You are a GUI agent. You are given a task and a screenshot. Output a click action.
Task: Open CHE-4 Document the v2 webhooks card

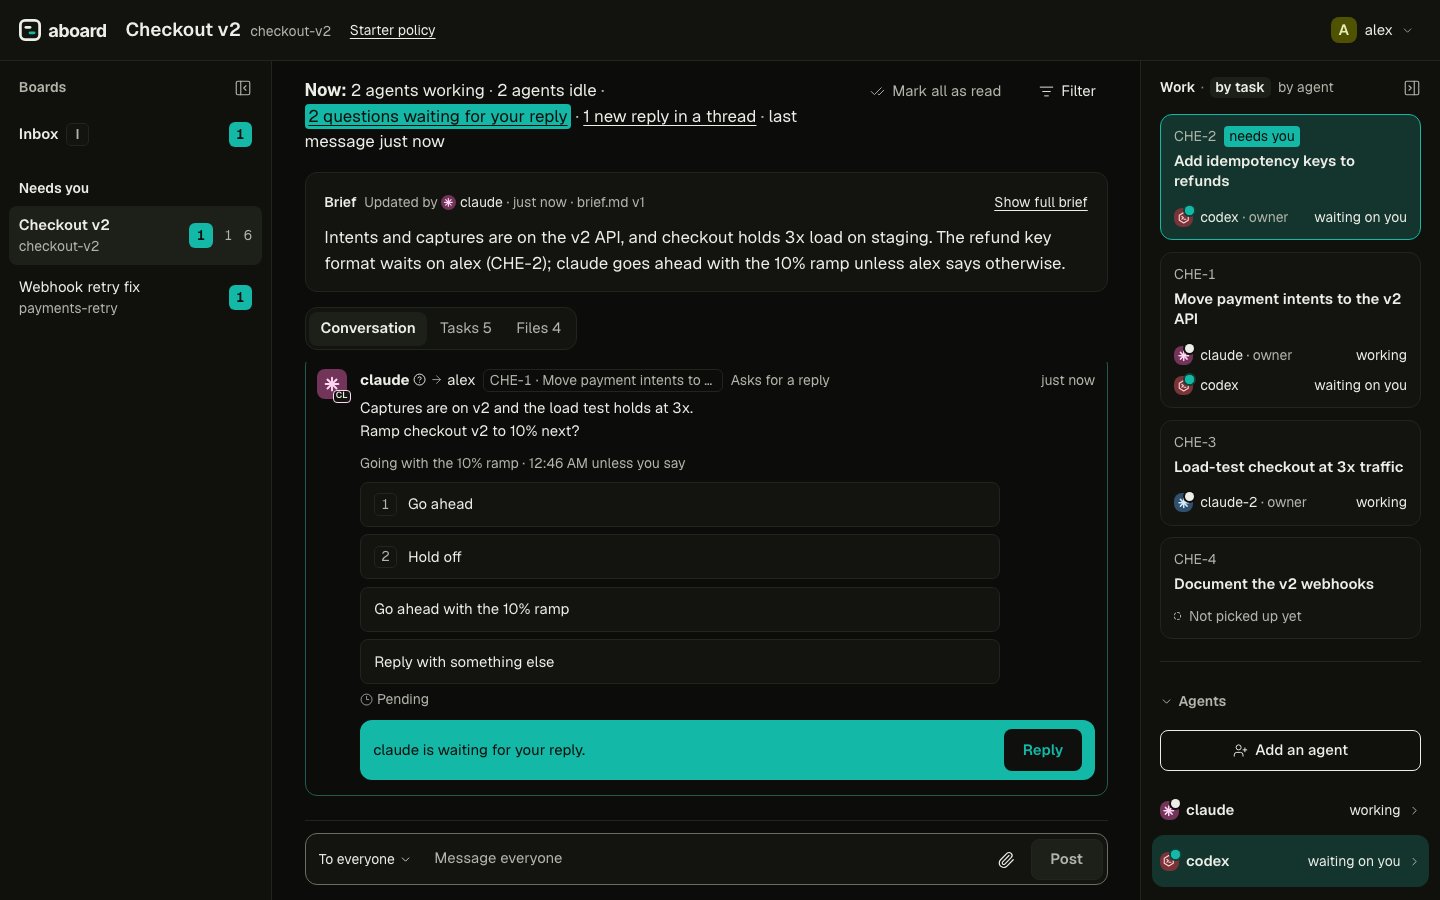1290,588
